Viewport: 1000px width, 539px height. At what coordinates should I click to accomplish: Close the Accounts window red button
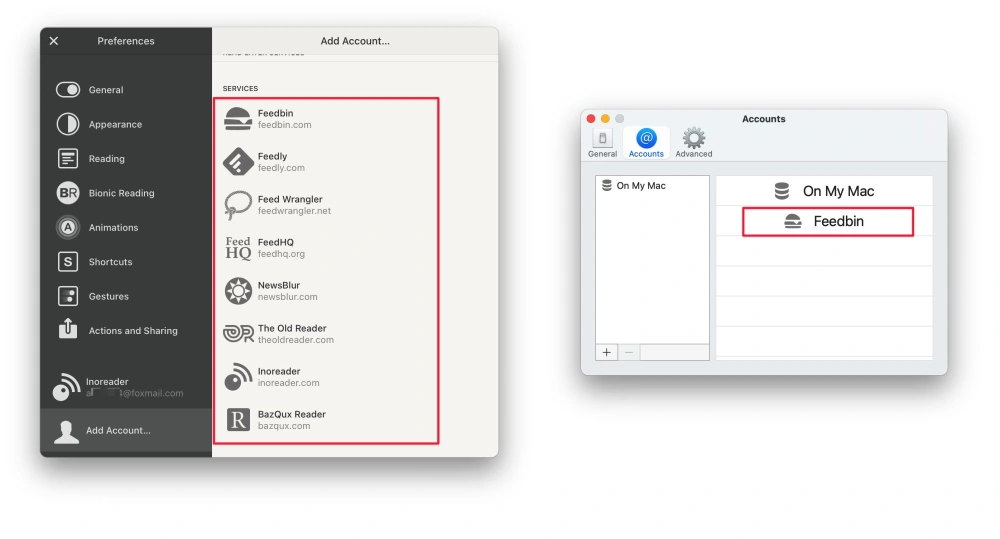pyautogui.click(x=591, y=119)
